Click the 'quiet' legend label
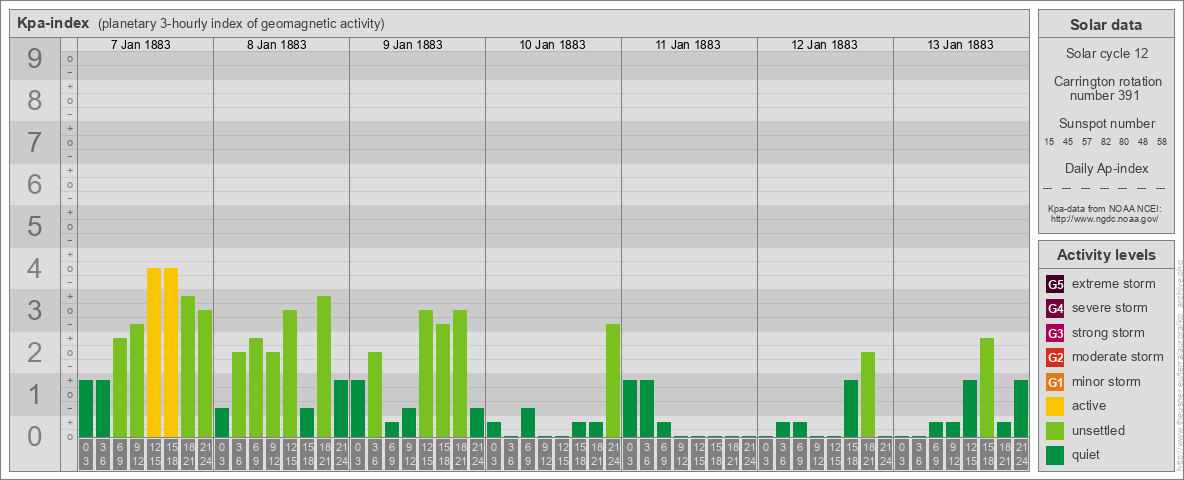 tap(1088, 455)
